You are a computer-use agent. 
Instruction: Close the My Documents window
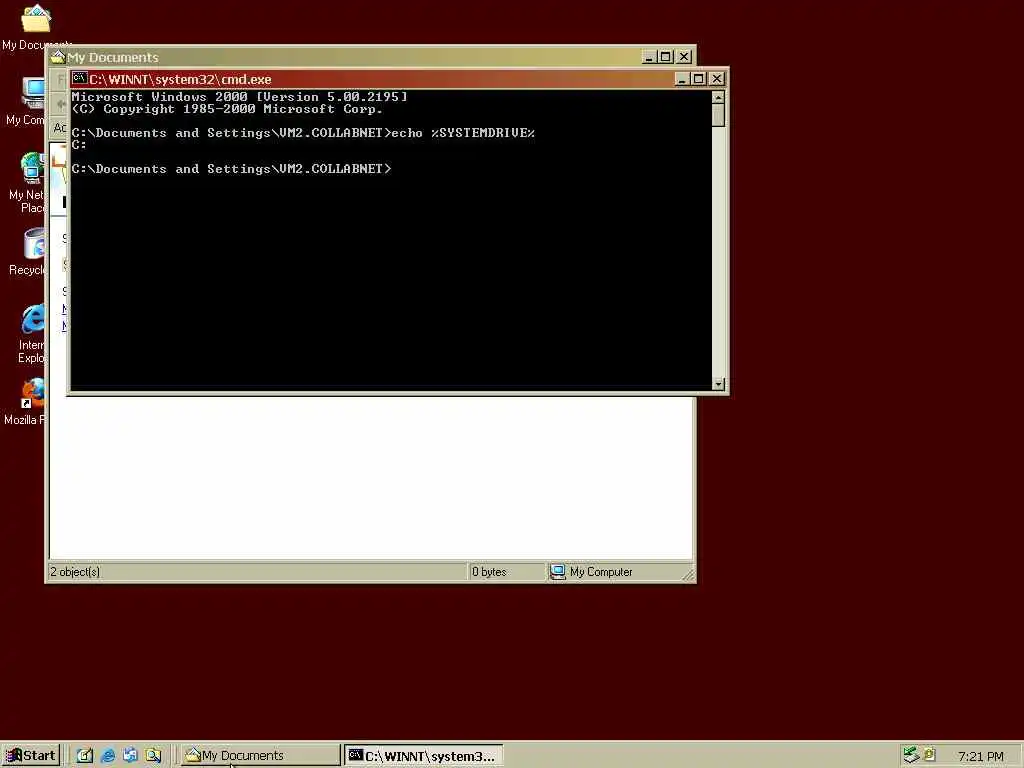[x=684, y=57]
